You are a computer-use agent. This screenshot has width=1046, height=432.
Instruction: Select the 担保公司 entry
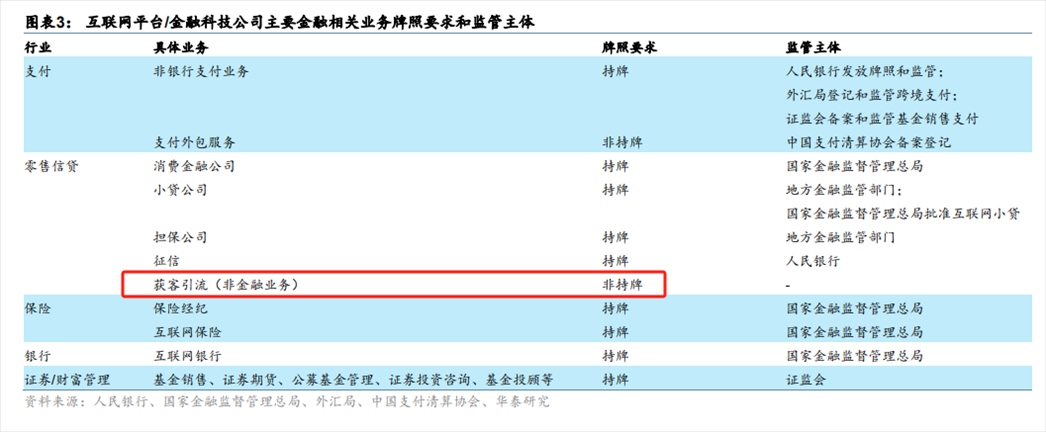coord(180,237)
